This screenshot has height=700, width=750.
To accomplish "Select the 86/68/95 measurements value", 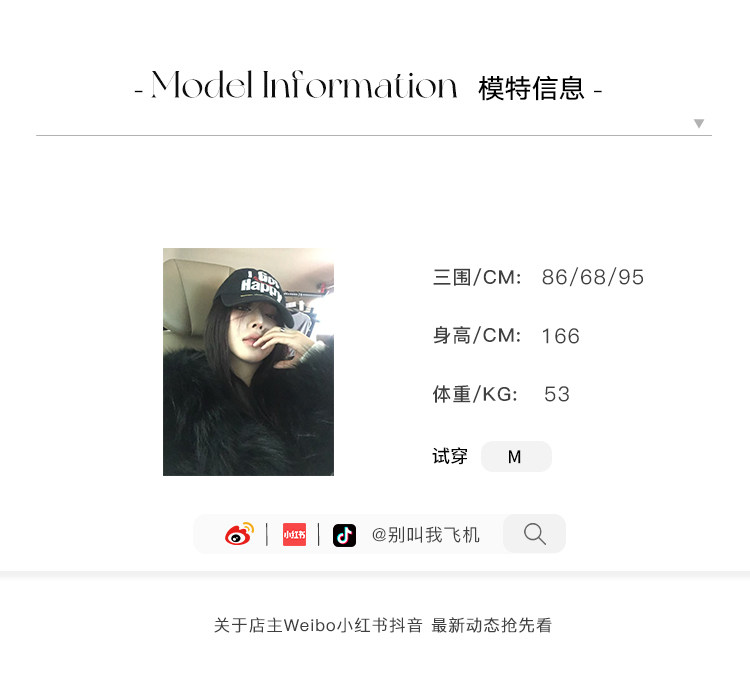I will [593, 277].
